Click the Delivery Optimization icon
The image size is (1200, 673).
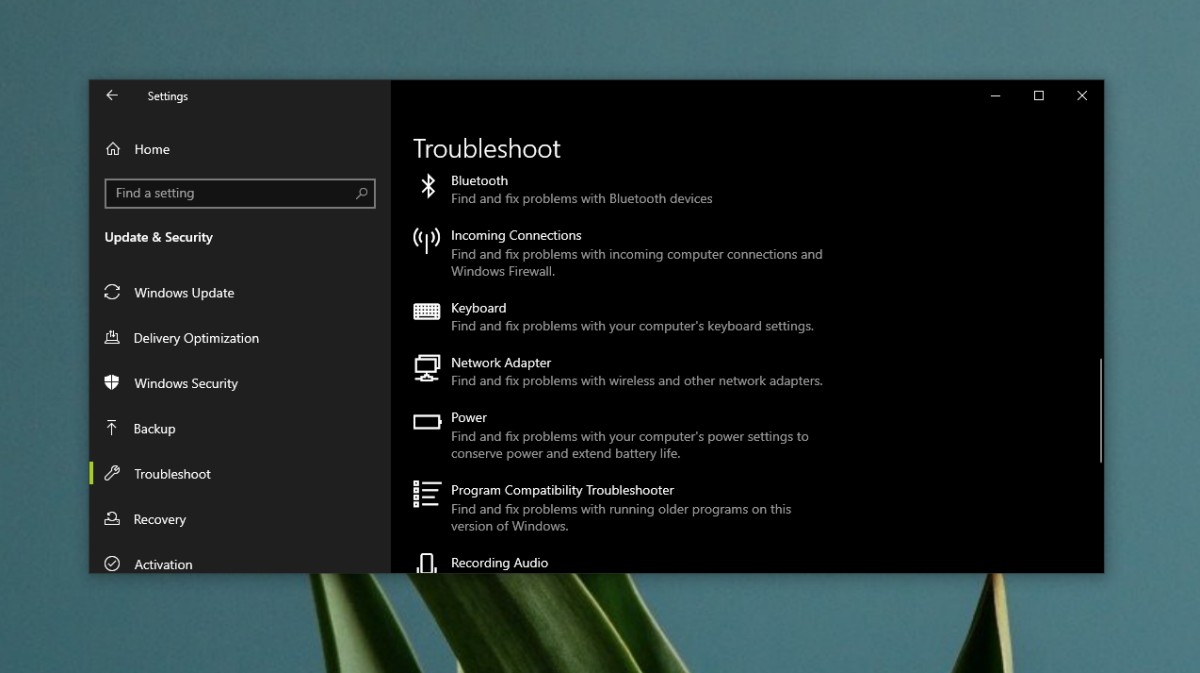coord(112,338)
